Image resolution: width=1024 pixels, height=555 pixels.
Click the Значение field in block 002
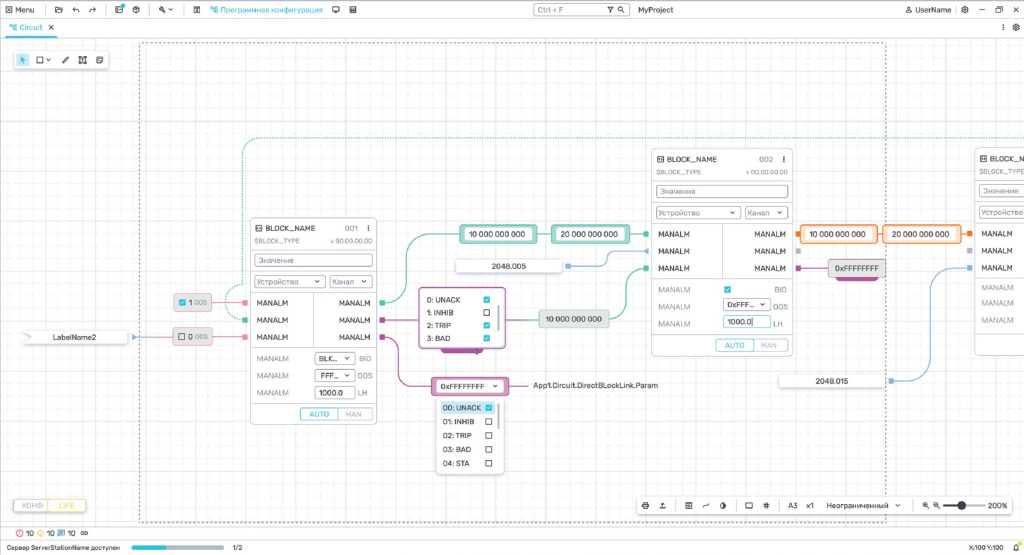(721, 191)
